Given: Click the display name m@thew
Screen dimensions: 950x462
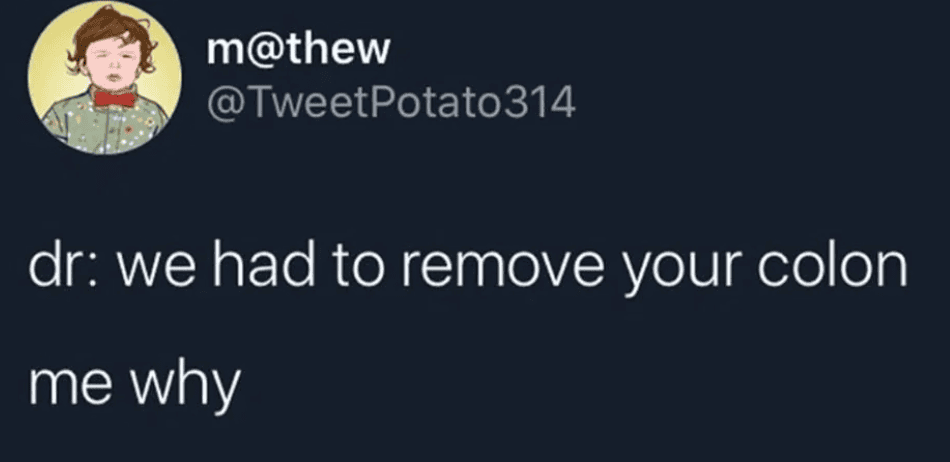Looking at the screenshot, I should (x=298, y=49).
